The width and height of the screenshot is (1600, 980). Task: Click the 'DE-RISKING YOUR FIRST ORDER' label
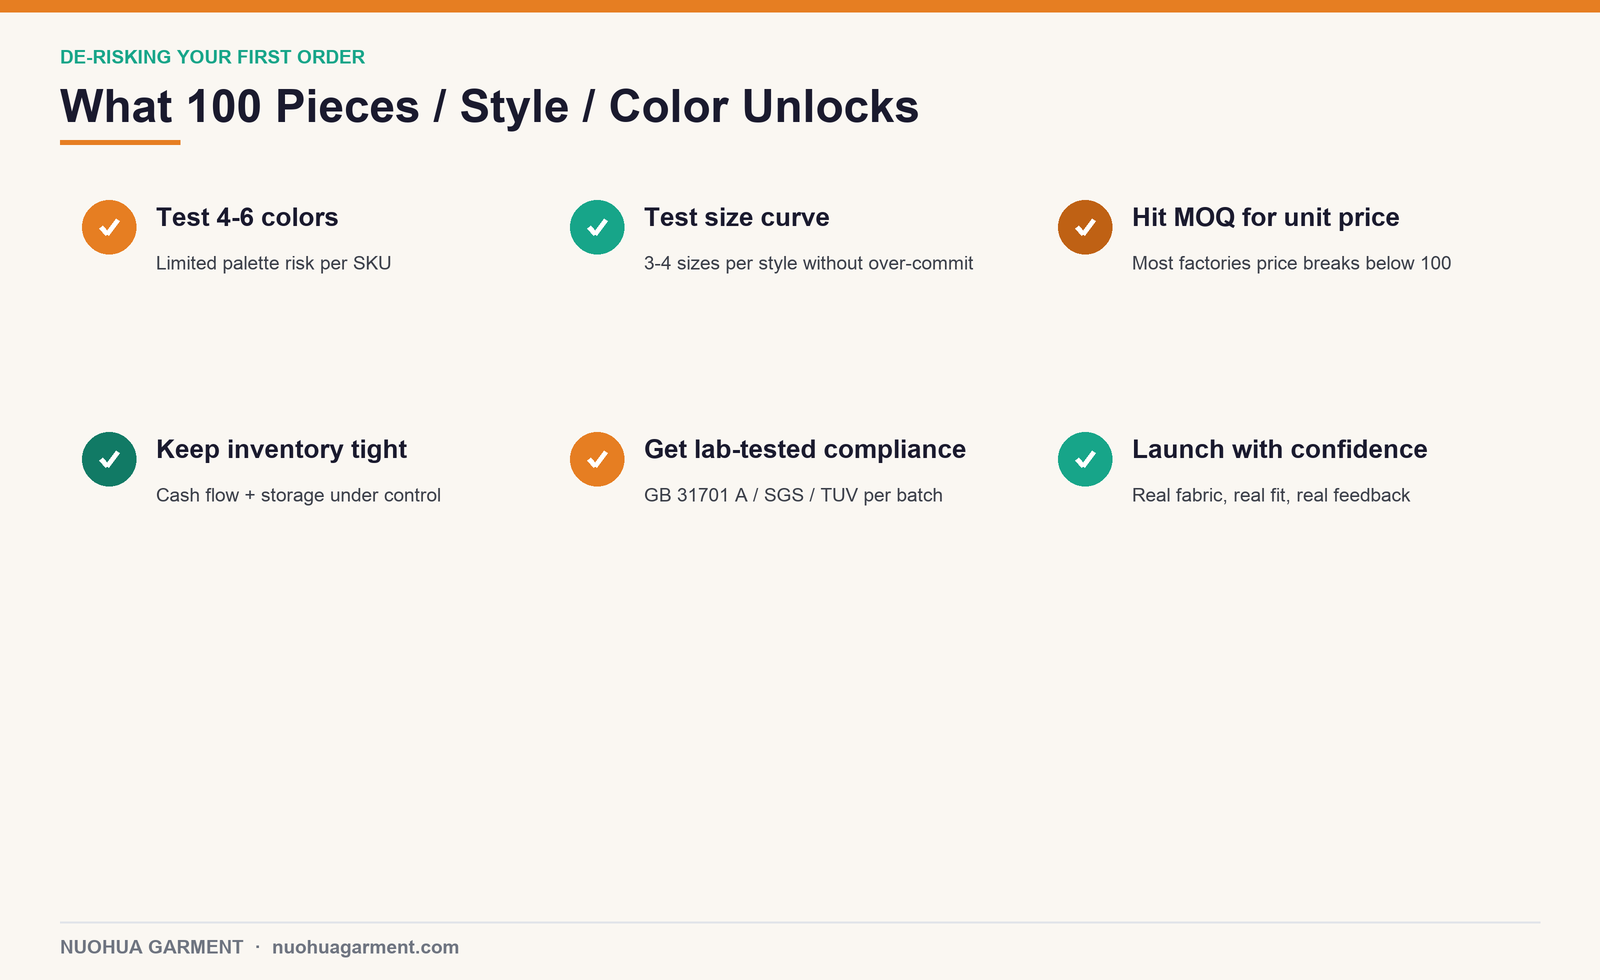pos(212,57)
